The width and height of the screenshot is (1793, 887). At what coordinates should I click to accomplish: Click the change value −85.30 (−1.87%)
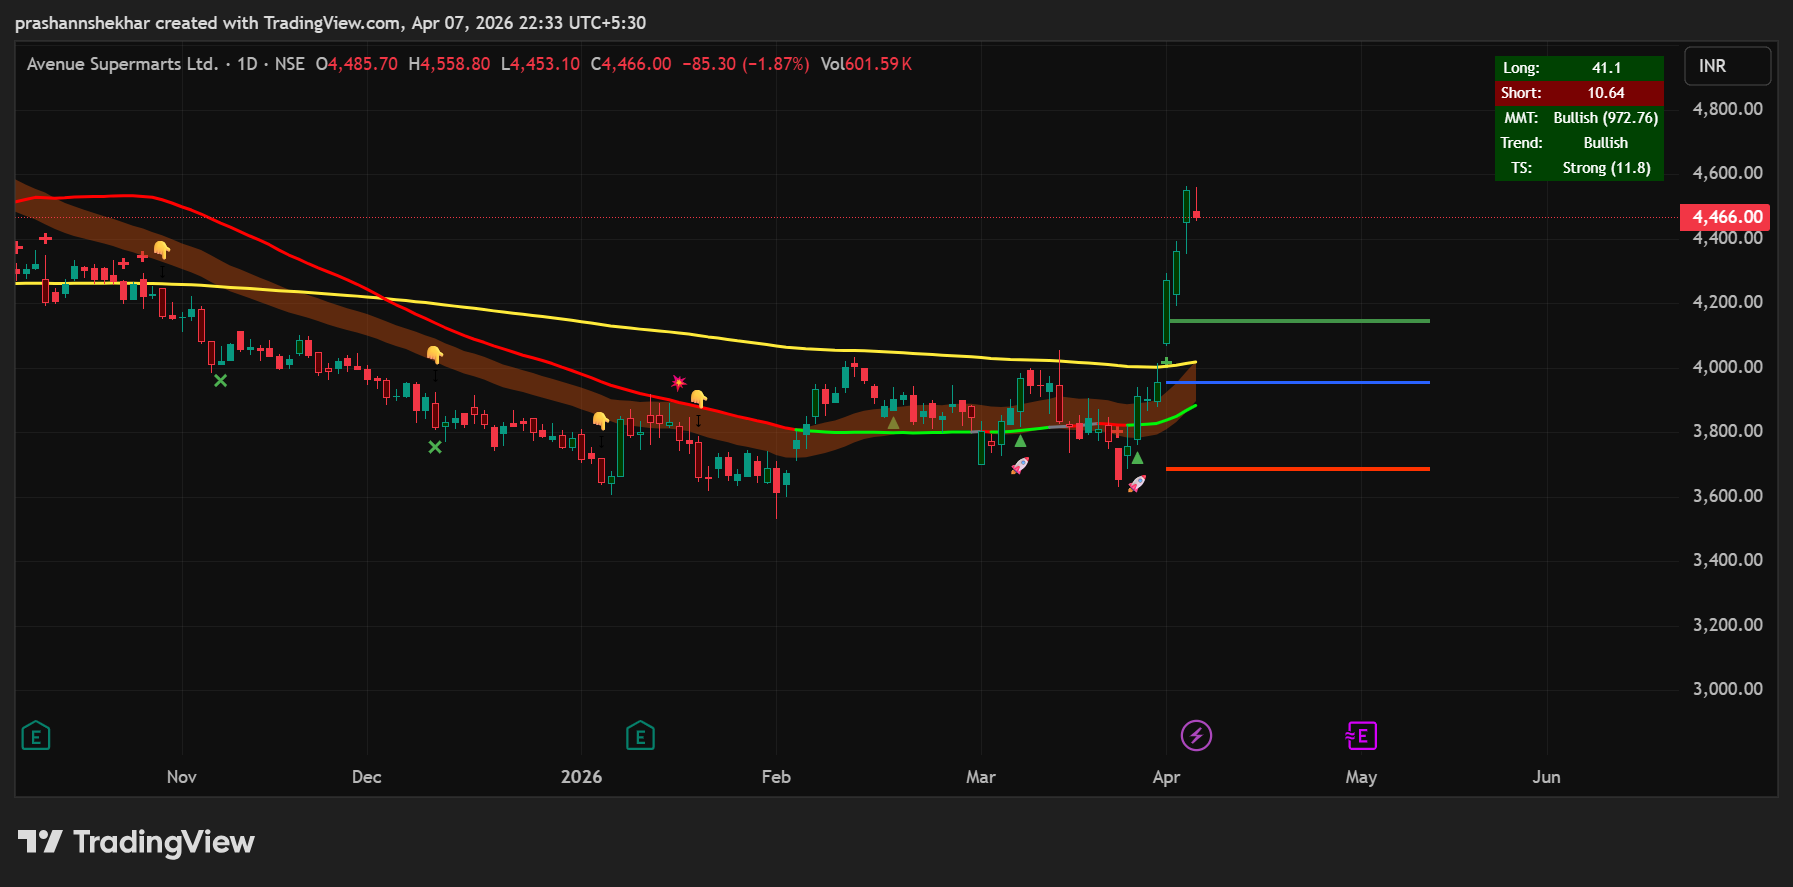pyautogui.click(x=746, y=64)
